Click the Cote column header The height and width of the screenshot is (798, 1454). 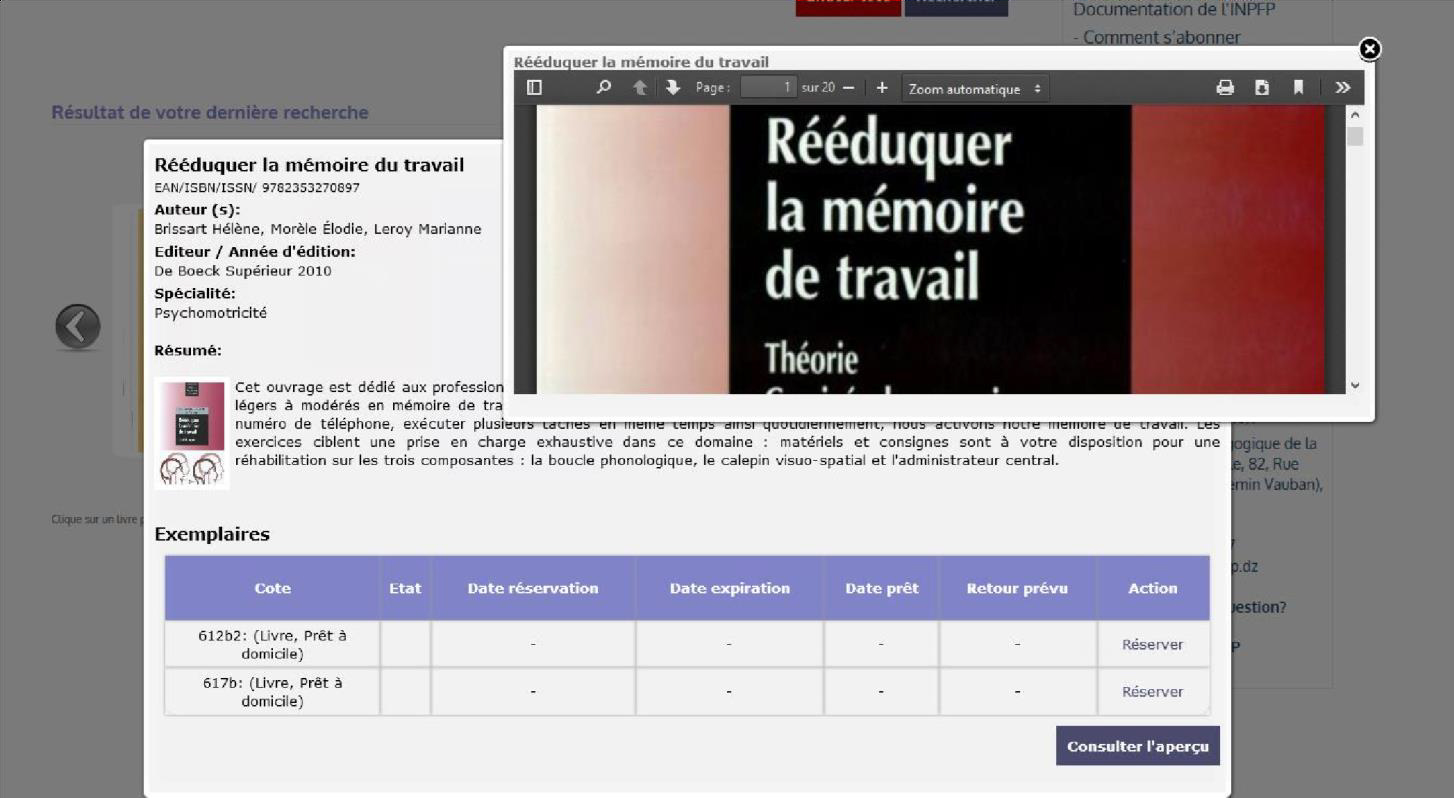point(272,588)
